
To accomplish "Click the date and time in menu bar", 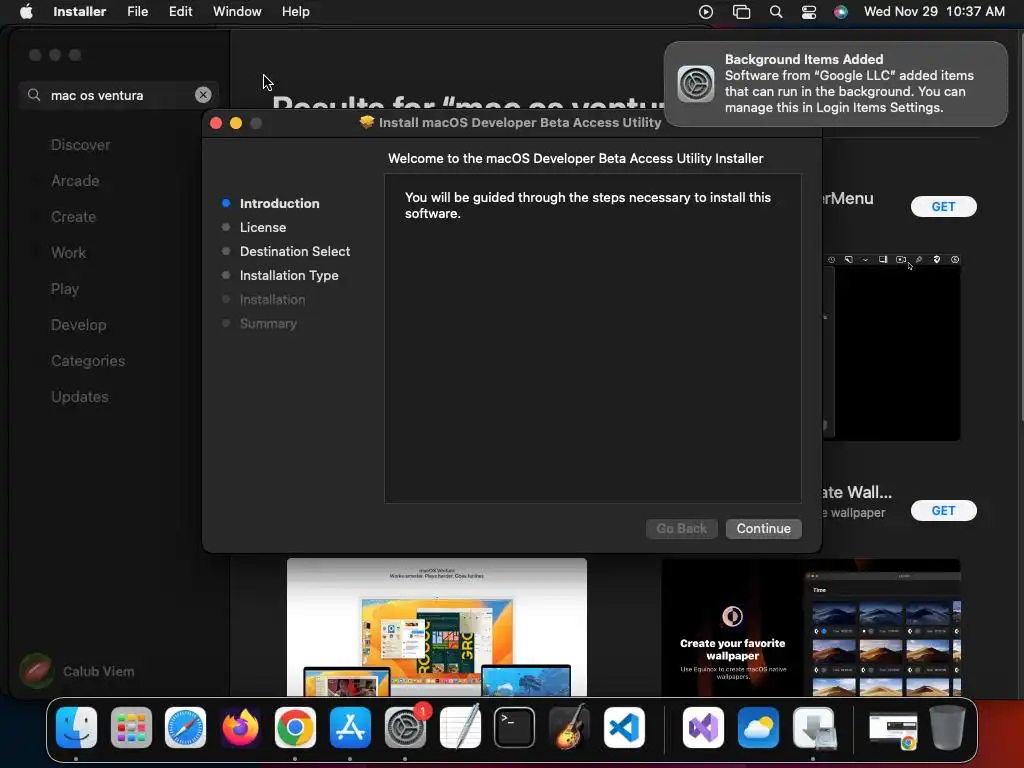I will point(934,12).
